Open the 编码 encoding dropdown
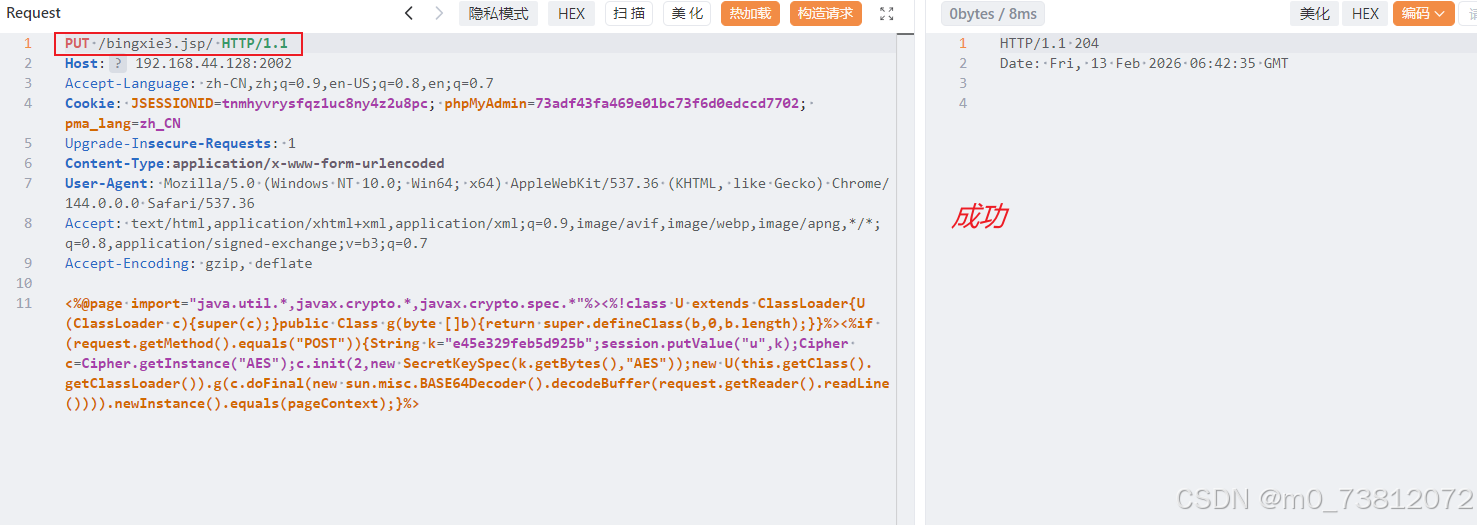The image size is (1477, 525). 1423,13
